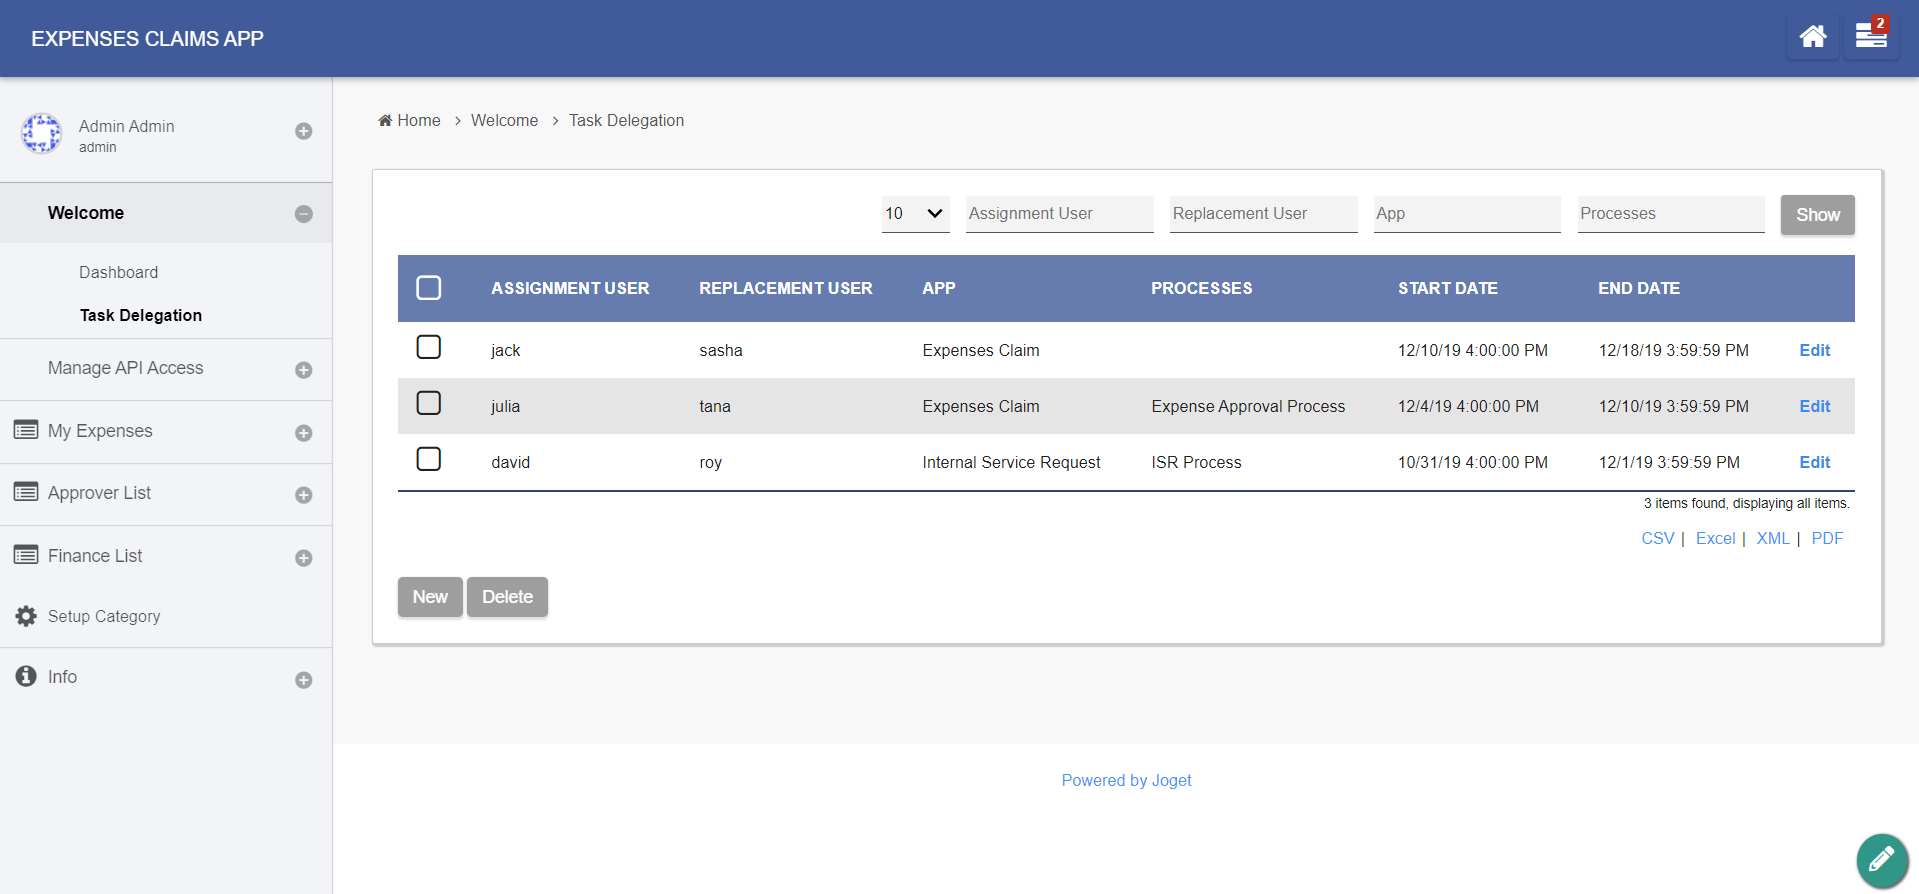Click the home icon in top header
This screenshot has height=894, width=1919.
tap(1812, 38)
